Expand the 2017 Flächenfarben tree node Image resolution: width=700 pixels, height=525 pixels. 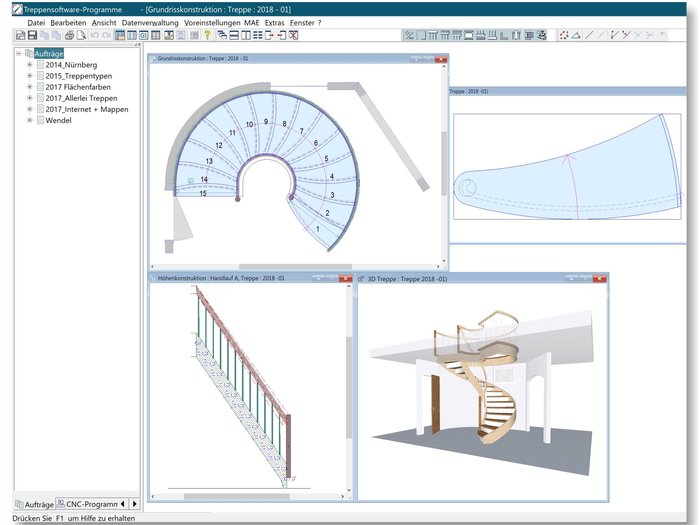[29, 87]
